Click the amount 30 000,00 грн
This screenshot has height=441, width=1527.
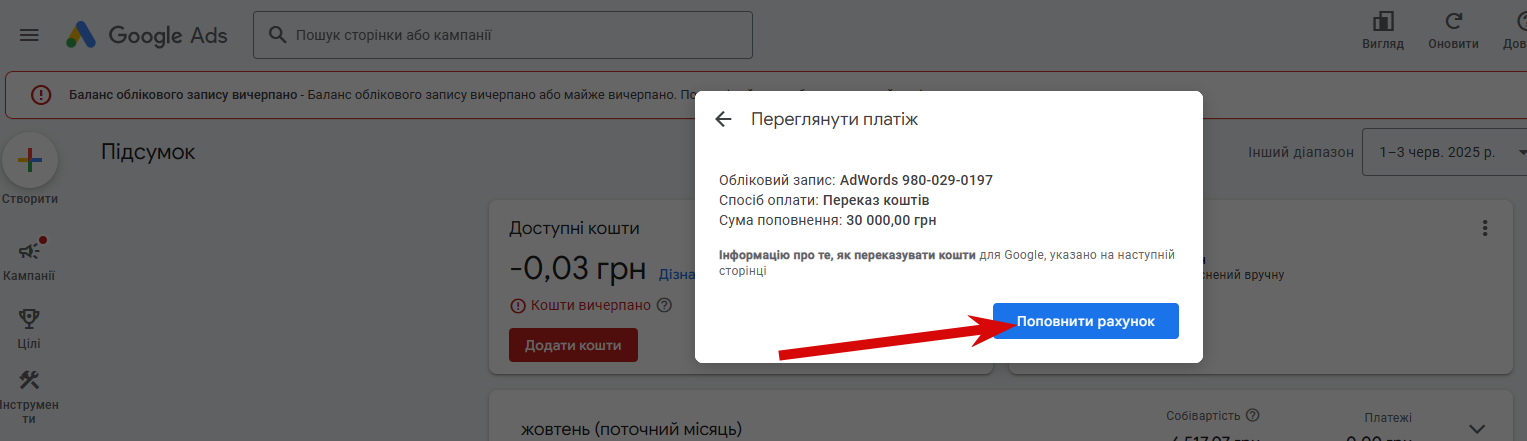coord(891,220)
